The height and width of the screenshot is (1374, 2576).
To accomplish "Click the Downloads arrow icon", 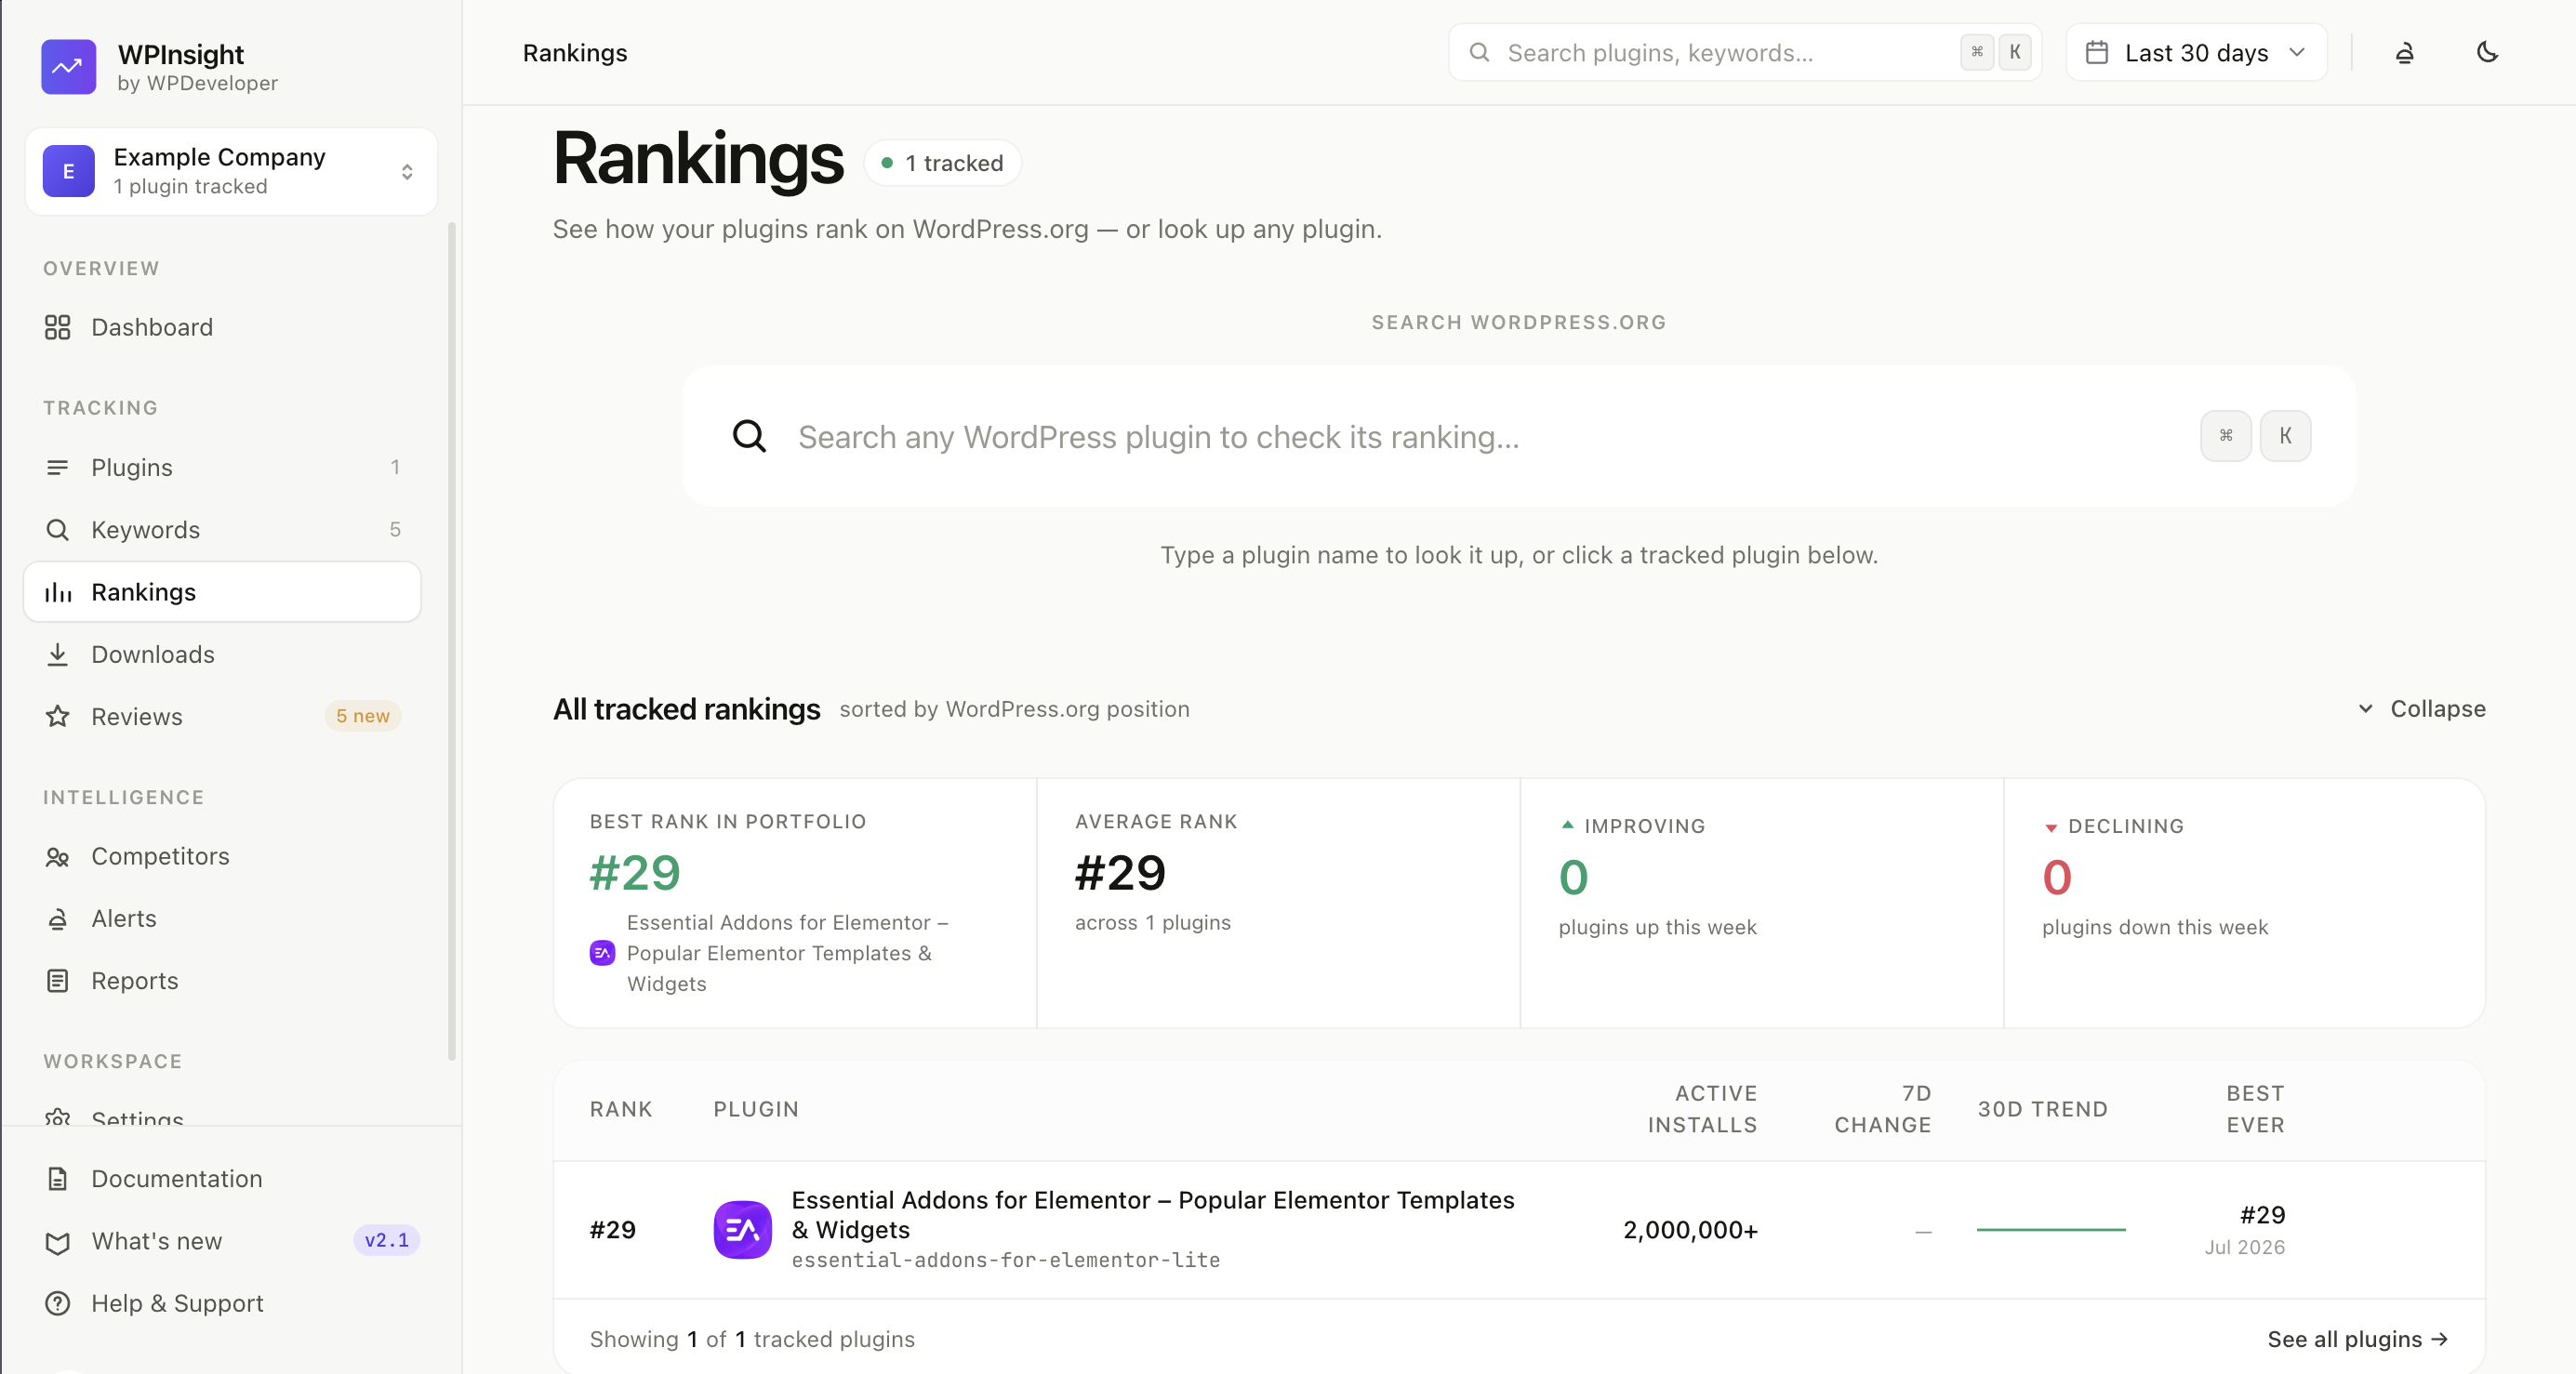I will (57, 654).
